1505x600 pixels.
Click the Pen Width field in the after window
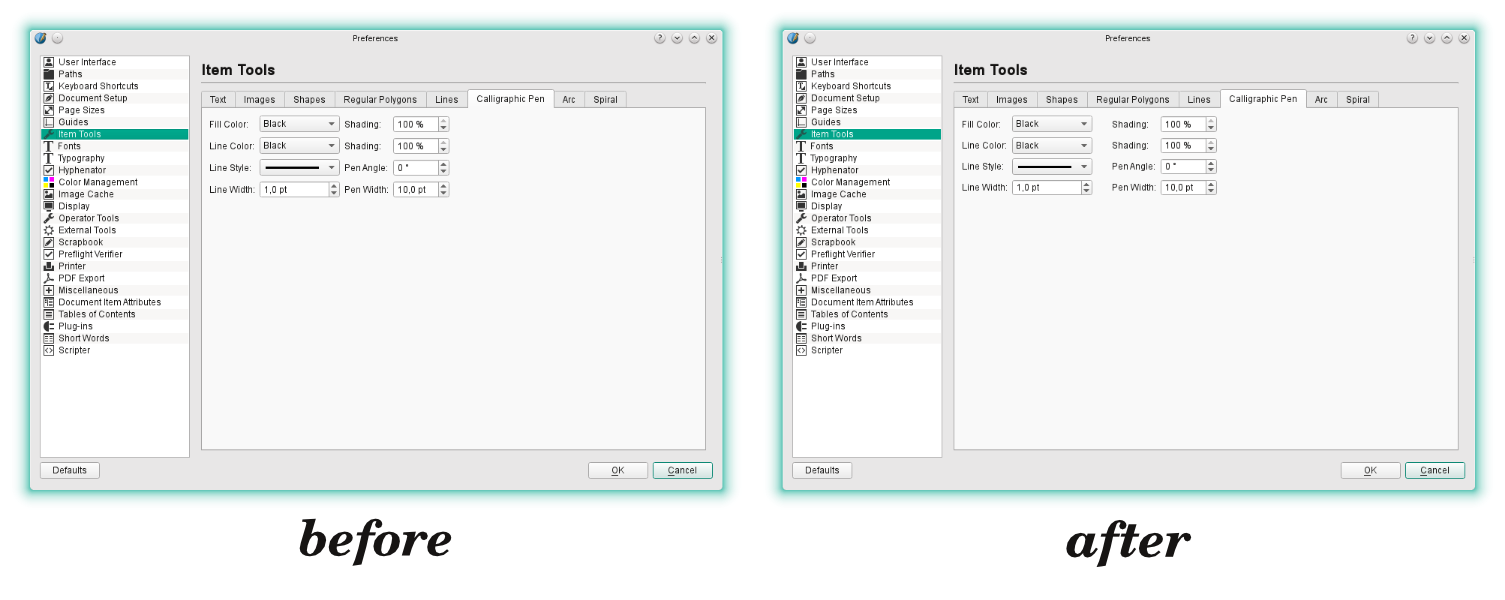click(1182, 188)
